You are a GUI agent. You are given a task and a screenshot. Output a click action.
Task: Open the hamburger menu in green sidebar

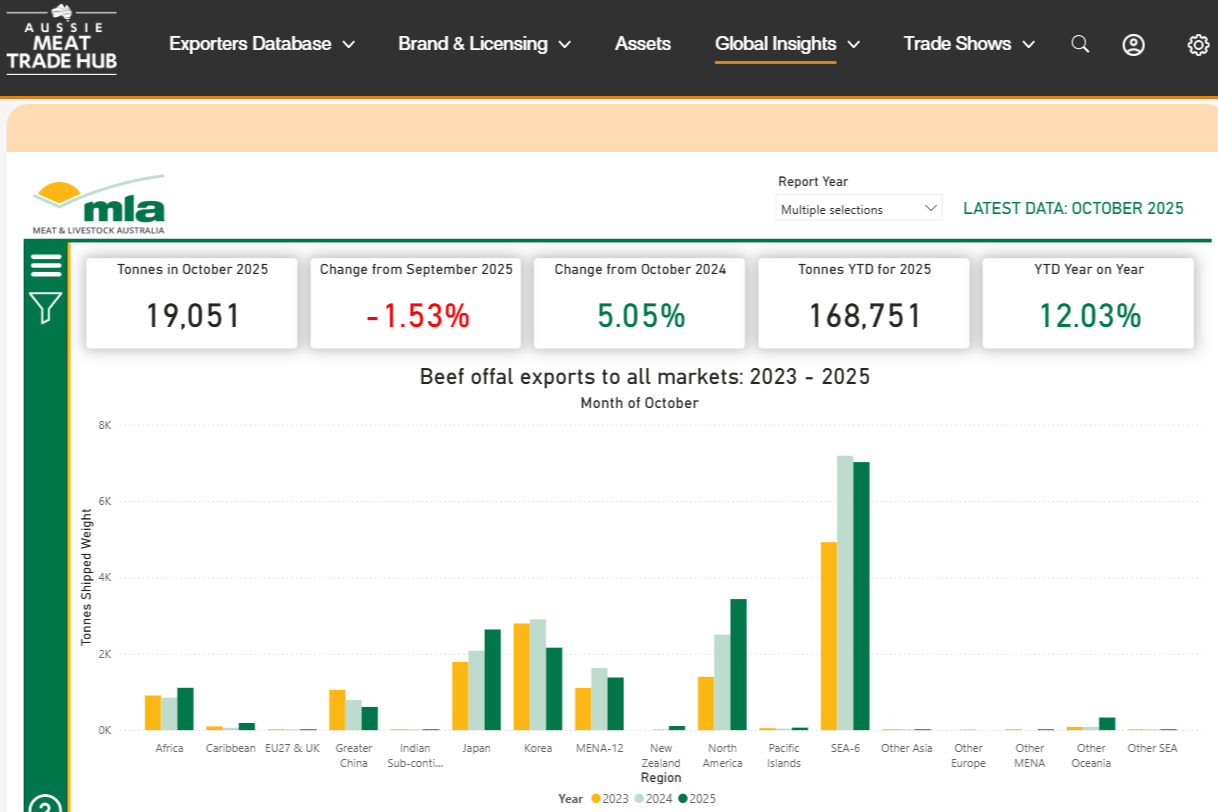pos(46,265)
